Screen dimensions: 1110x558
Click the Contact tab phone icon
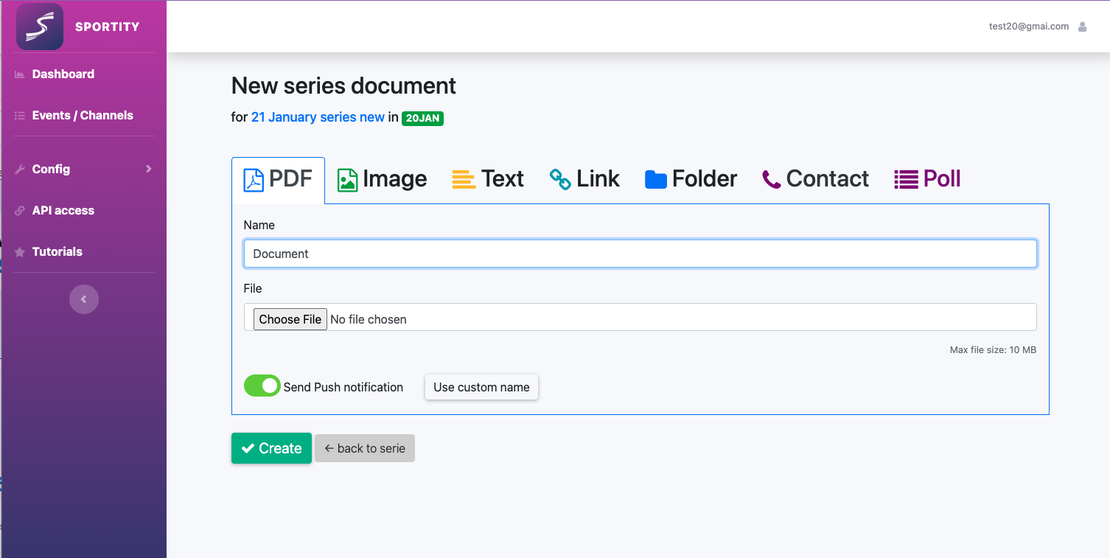(x=771, y=180)
